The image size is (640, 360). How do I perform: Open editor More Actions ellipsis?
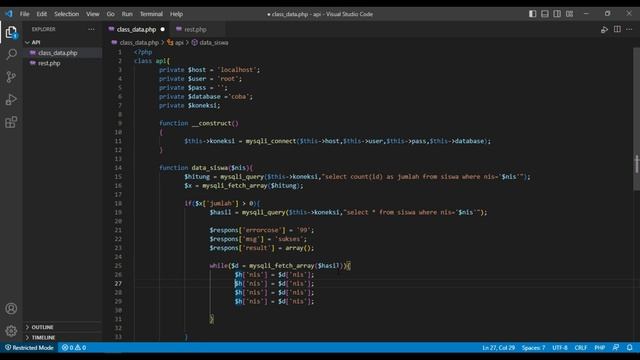tap(629, 29)
